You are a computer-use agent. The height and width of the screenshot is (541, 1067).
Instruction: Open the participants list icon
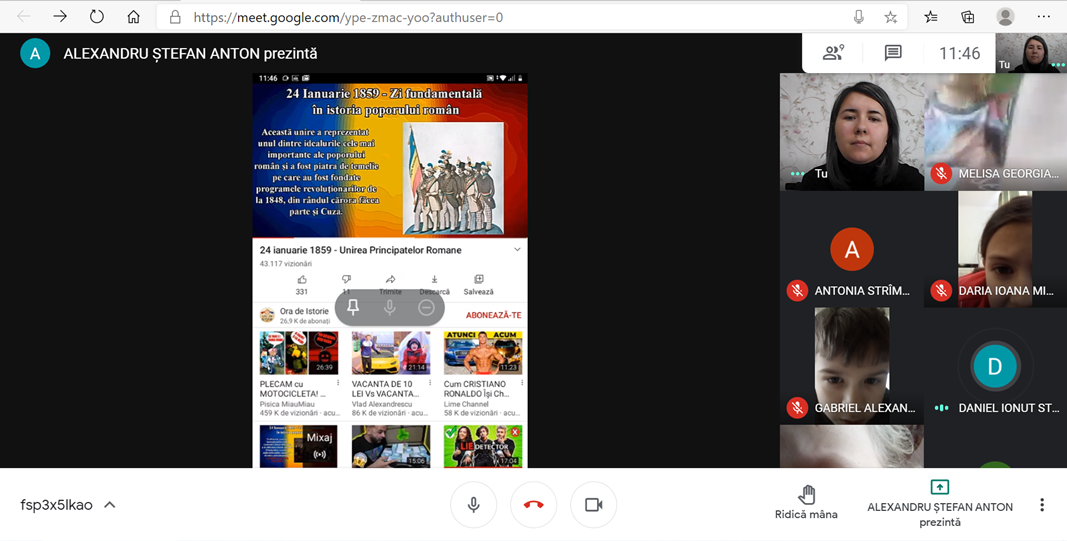tap(833, 54)
